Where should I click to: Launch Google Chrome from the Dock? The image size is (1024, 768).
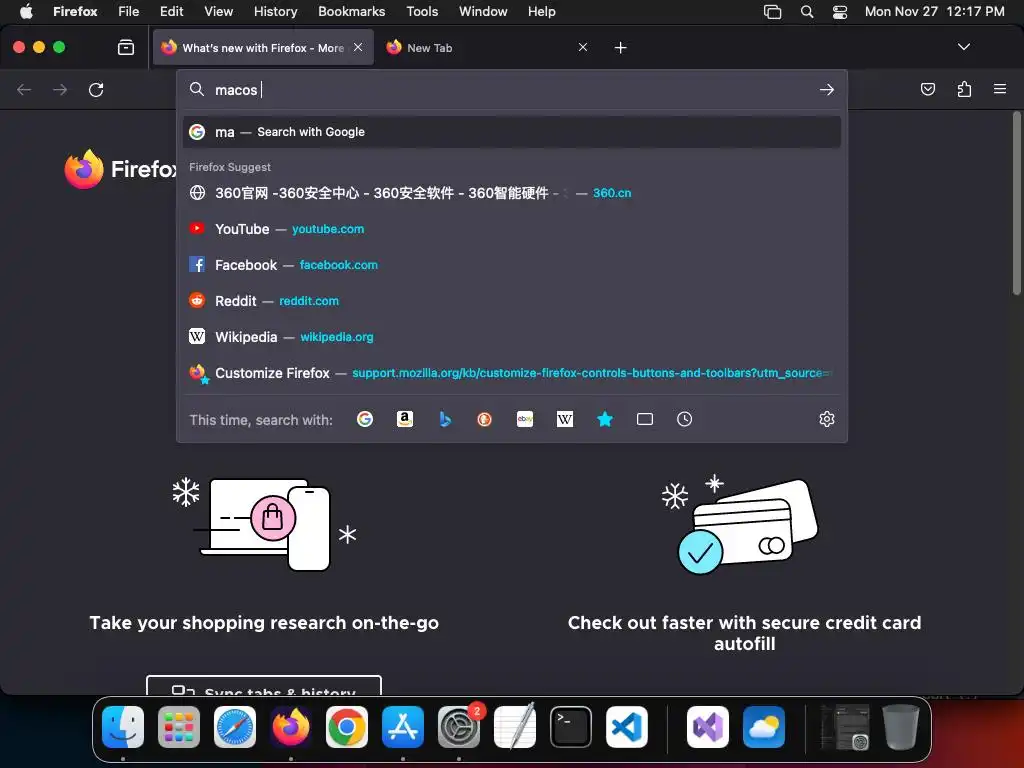coord(347,727)
